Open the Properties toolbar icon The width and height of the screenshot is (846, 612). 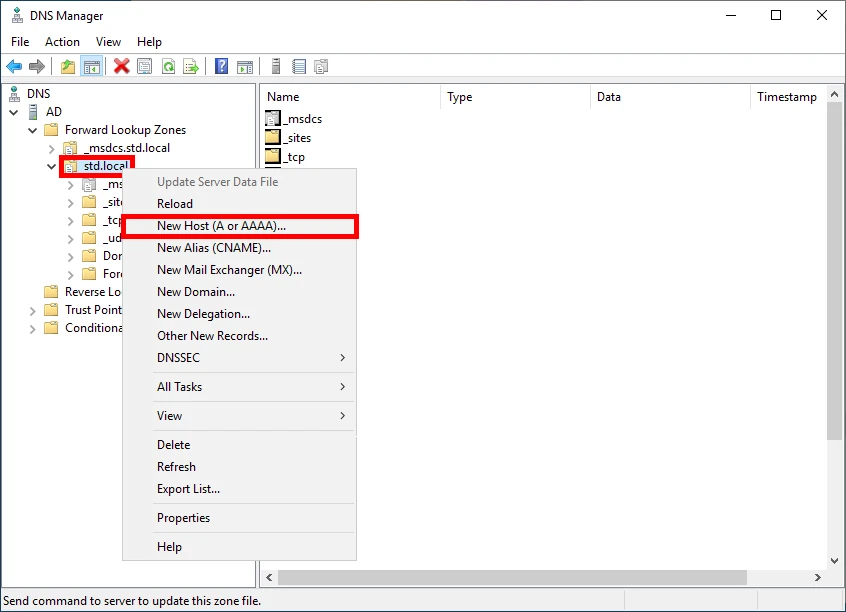144,66
